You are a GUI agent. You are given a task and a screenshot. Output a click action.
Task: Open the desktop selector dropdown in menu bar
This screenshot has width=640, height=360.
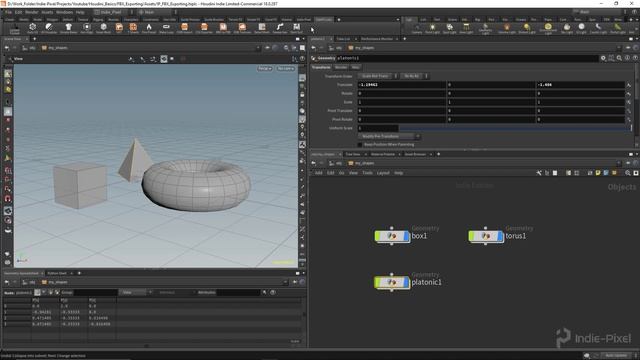pos(113,12)
